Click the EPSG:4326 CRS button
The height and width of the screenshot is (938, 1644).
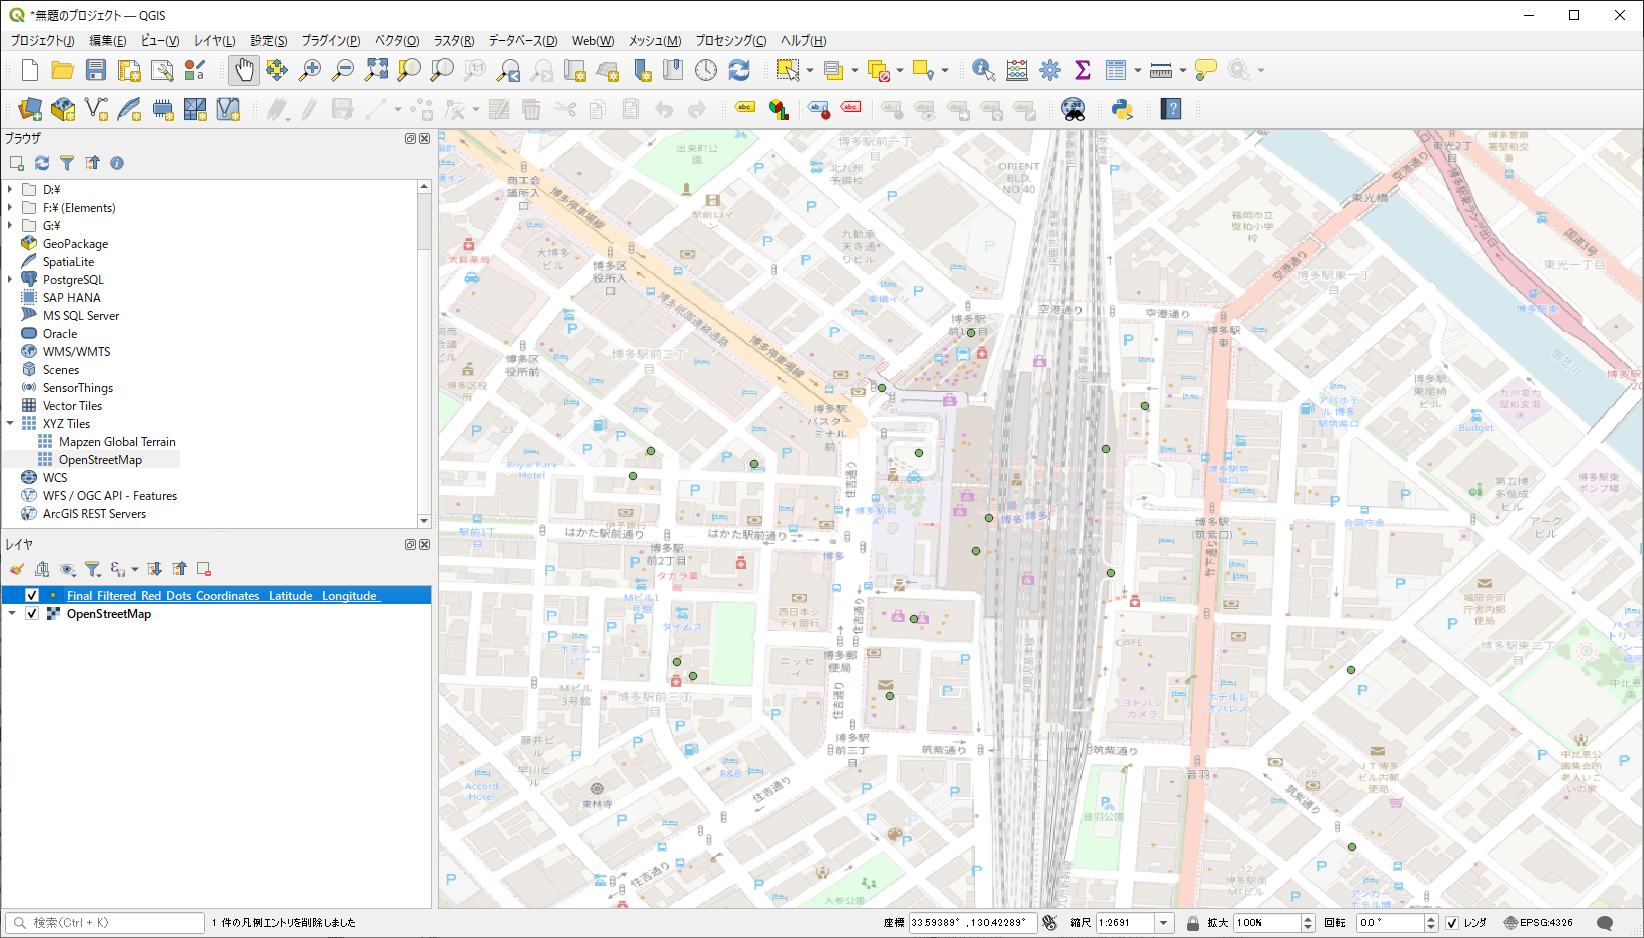[1539, 923]
